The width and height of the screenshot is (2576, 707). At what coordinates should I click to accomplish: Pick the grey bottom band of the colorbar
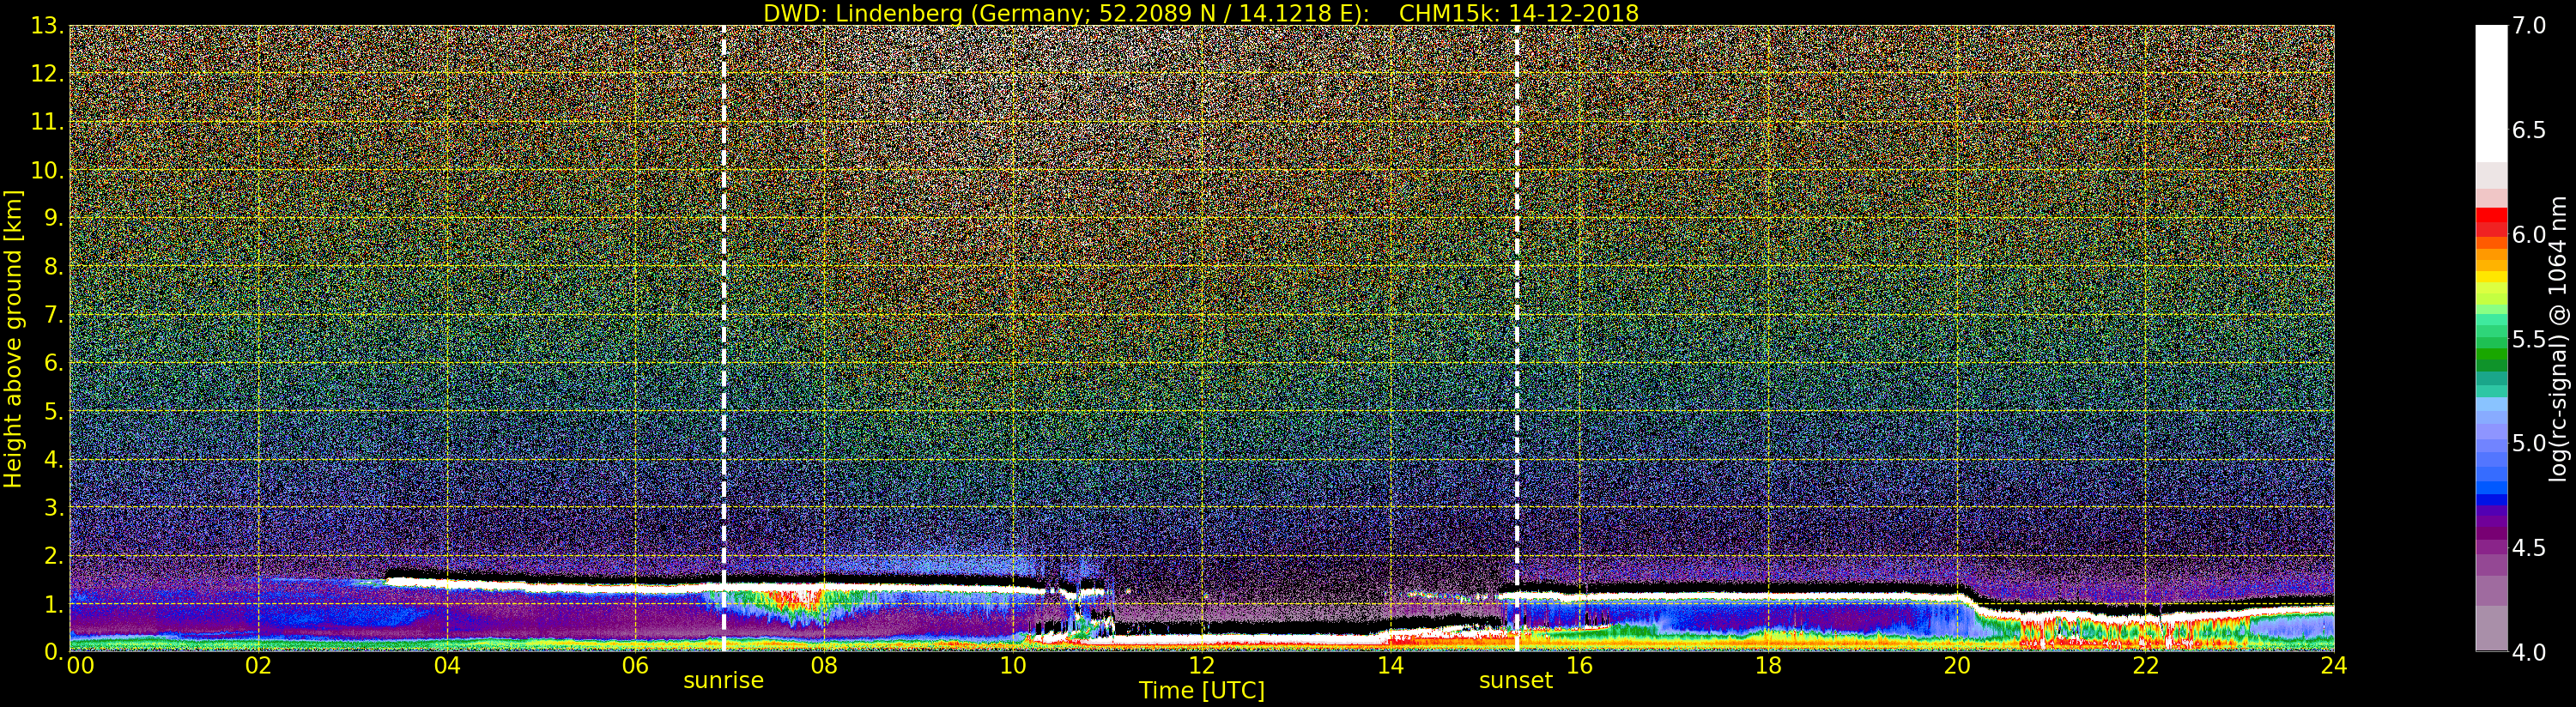pyautogui.click(x=2491, y=628)
